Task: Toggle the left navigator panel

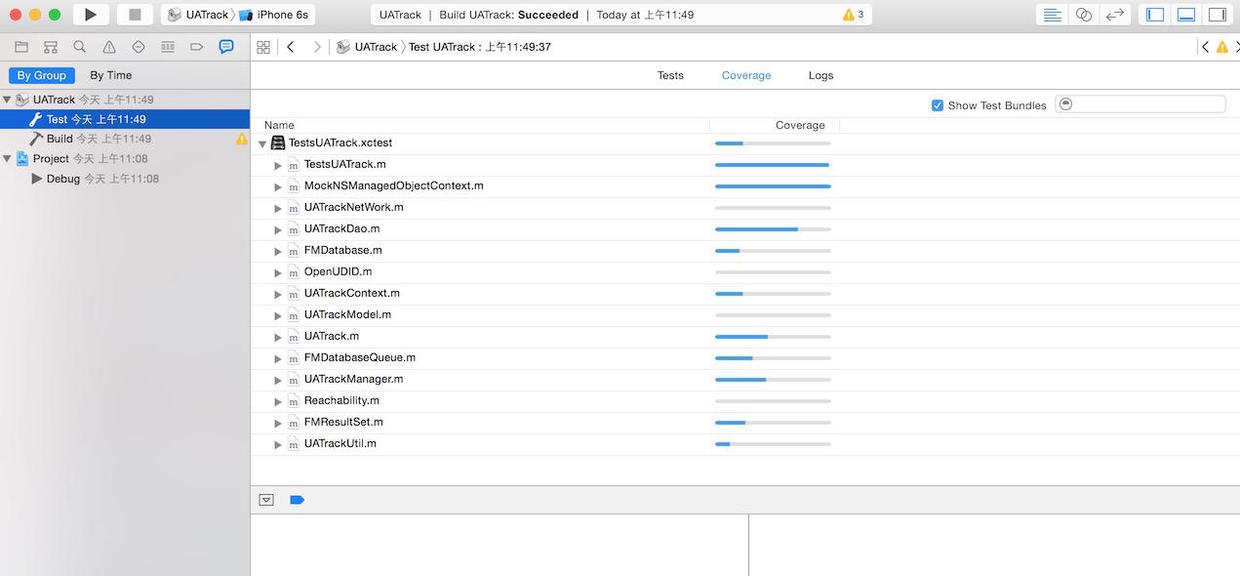Action: 1155,15
